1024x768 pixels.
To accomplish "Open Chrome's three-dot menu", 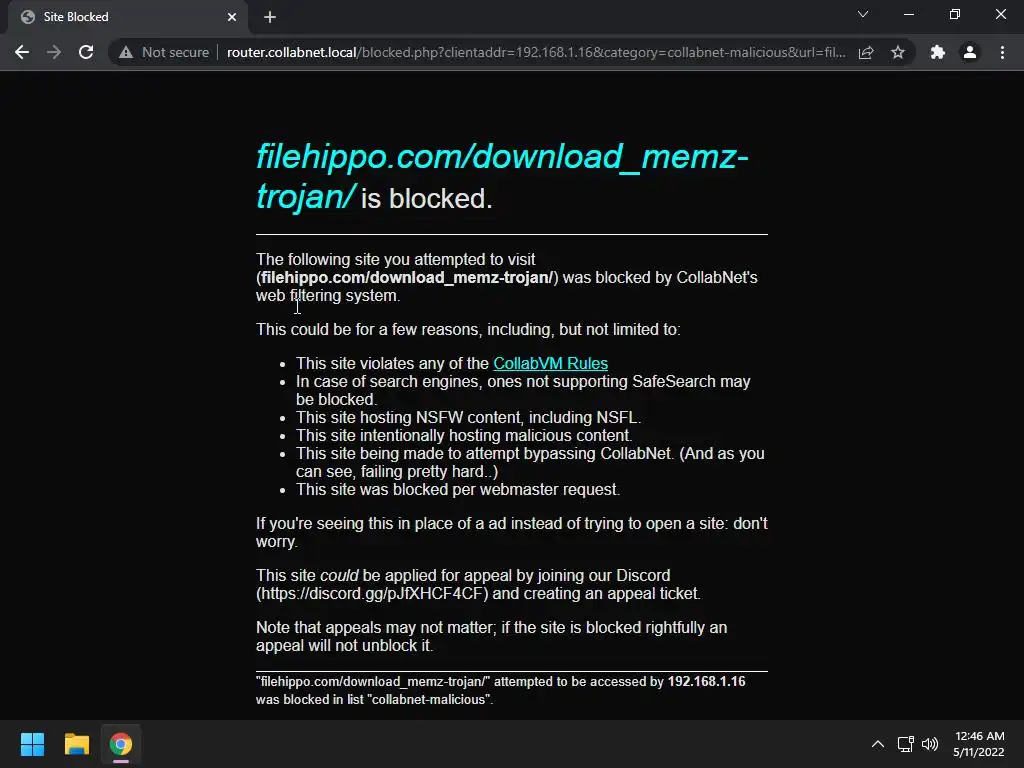I will (x=1002, y=52).
